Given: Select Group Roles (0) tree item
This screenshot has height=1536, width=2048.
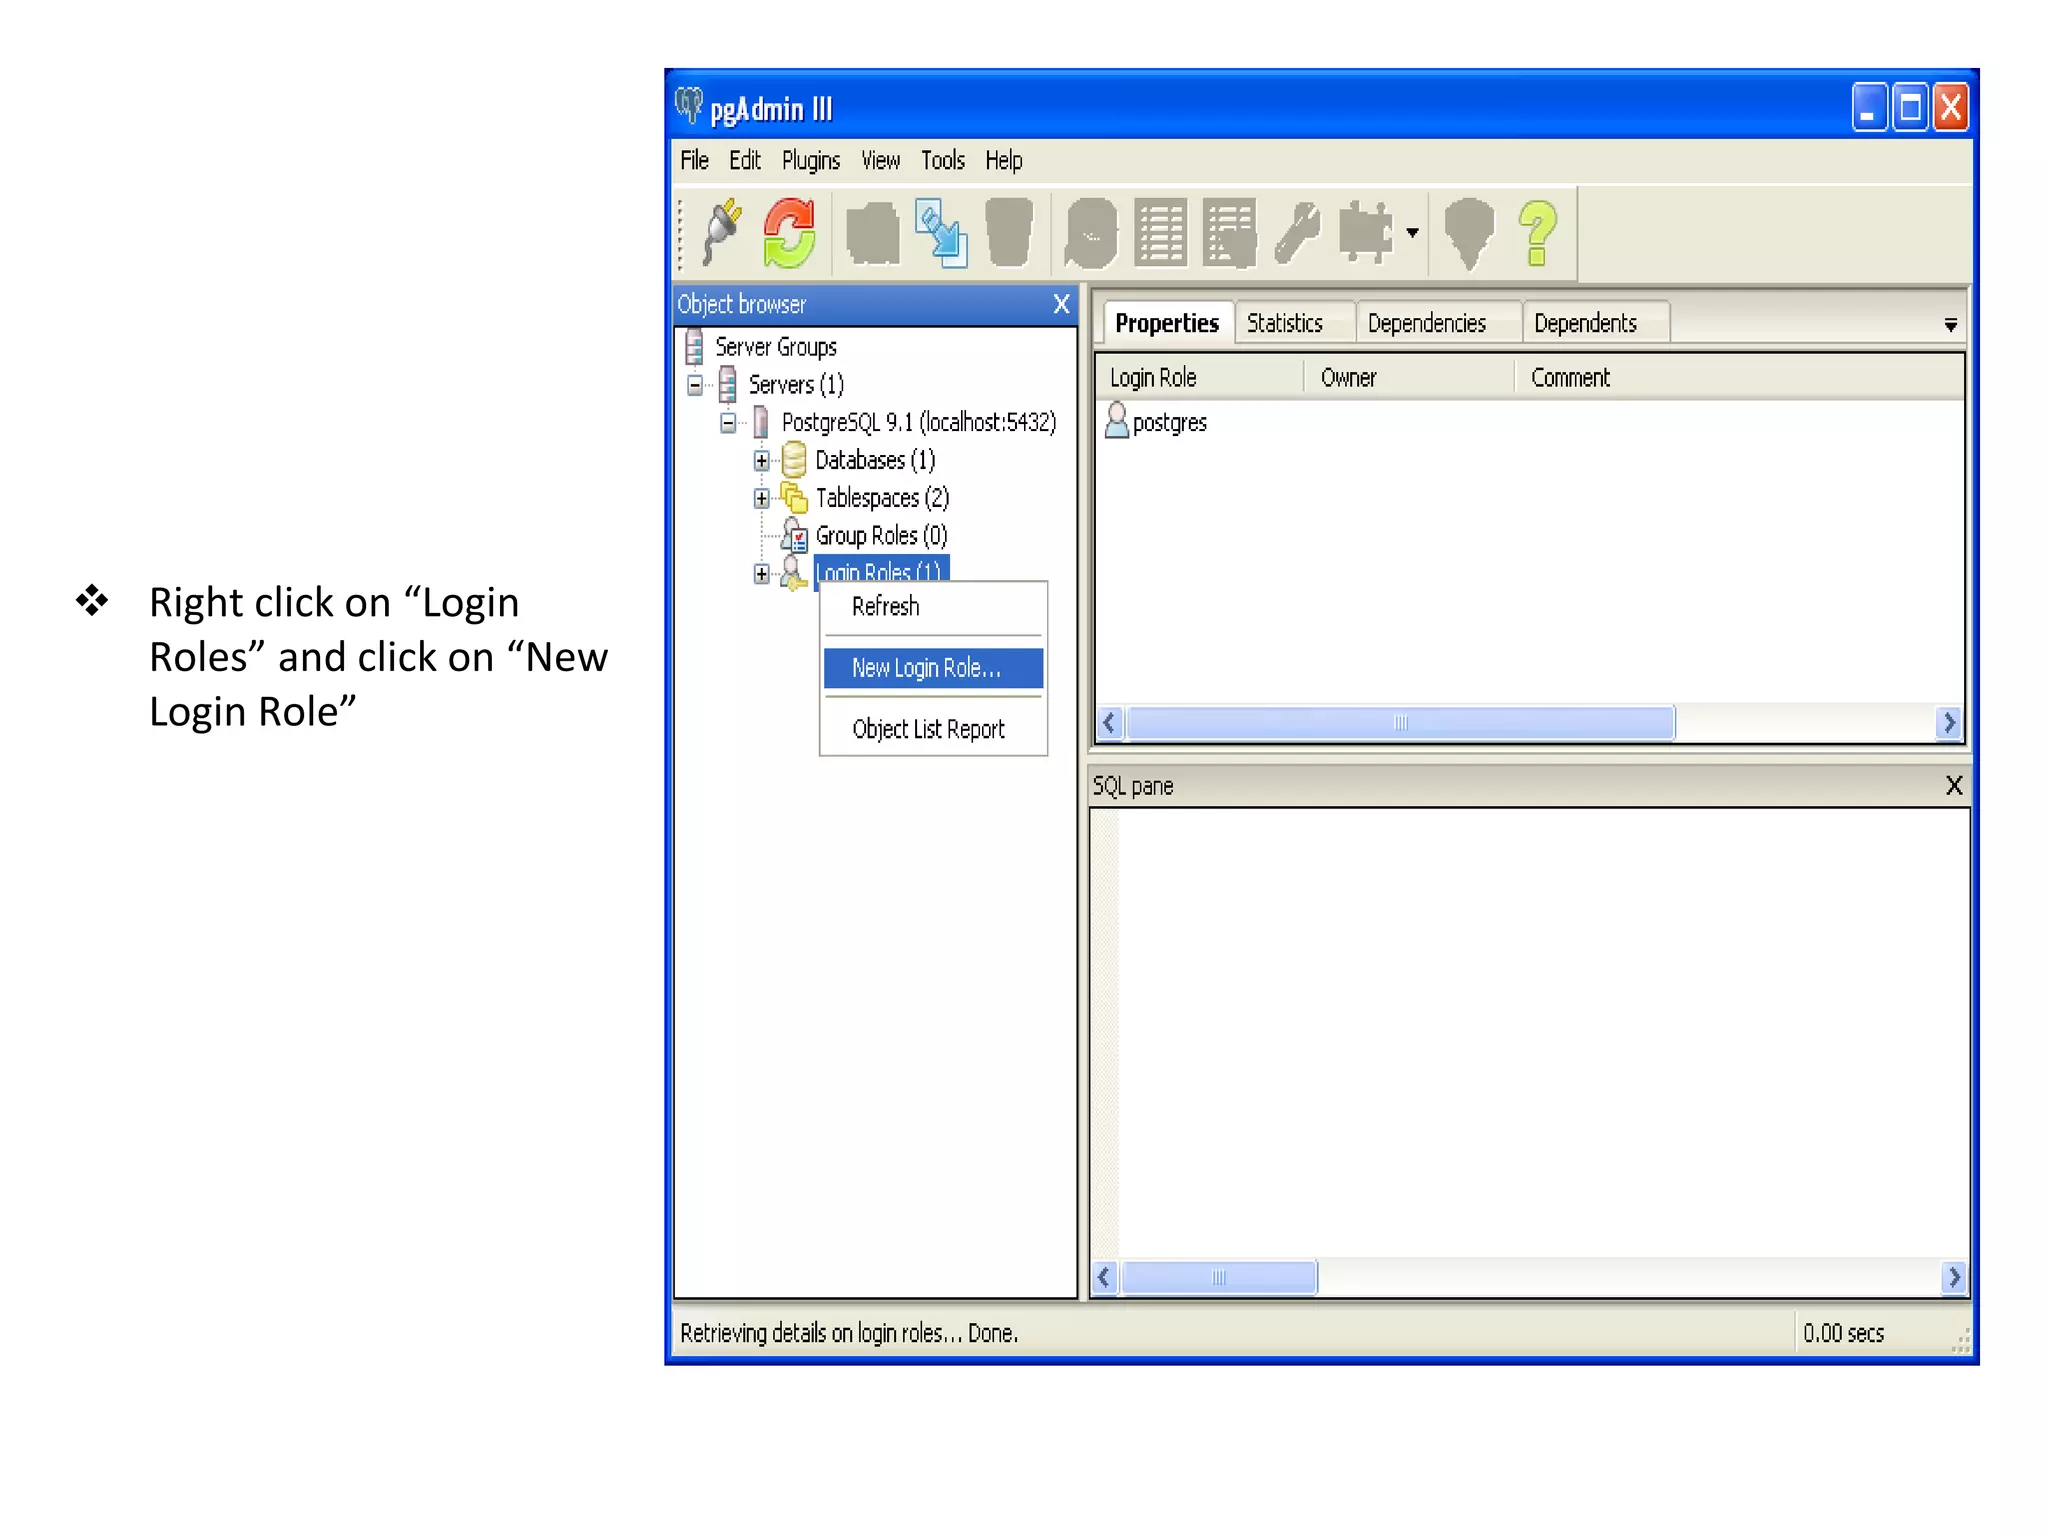Looking at the screenshot, I should click(881, 536).
